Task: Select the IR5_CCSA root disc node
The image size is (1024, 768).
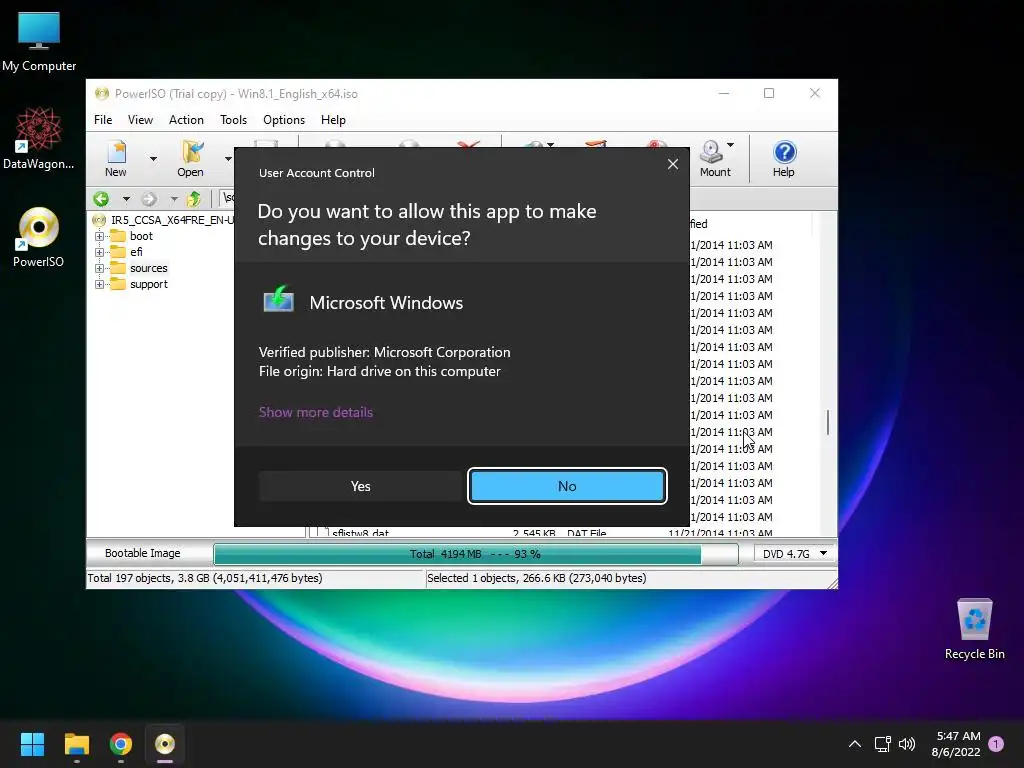Action: [x=171, y=220]
